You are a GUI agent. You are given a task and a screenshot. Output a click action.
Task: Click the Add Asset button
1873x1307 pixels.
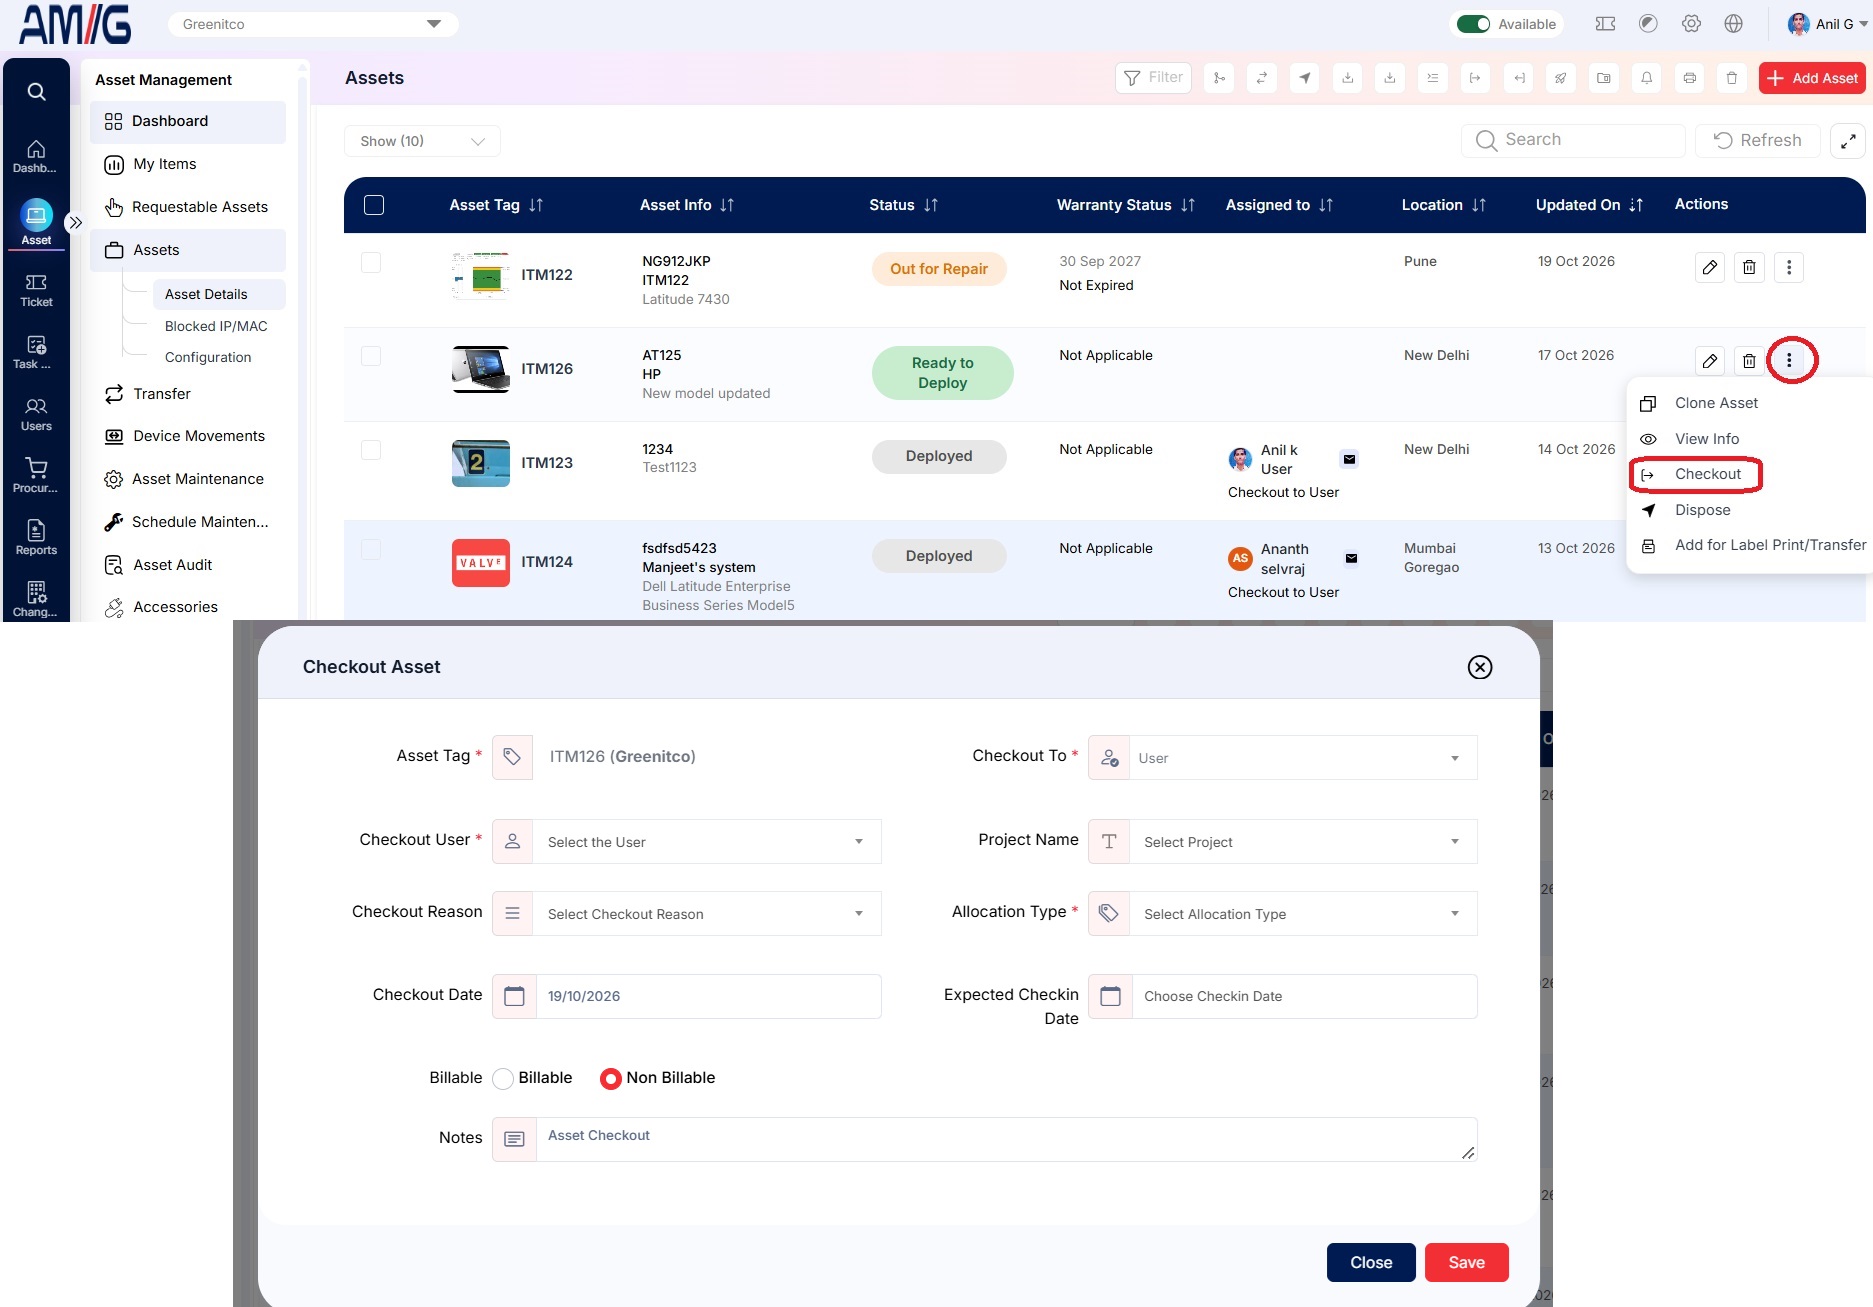[1812, 78]
